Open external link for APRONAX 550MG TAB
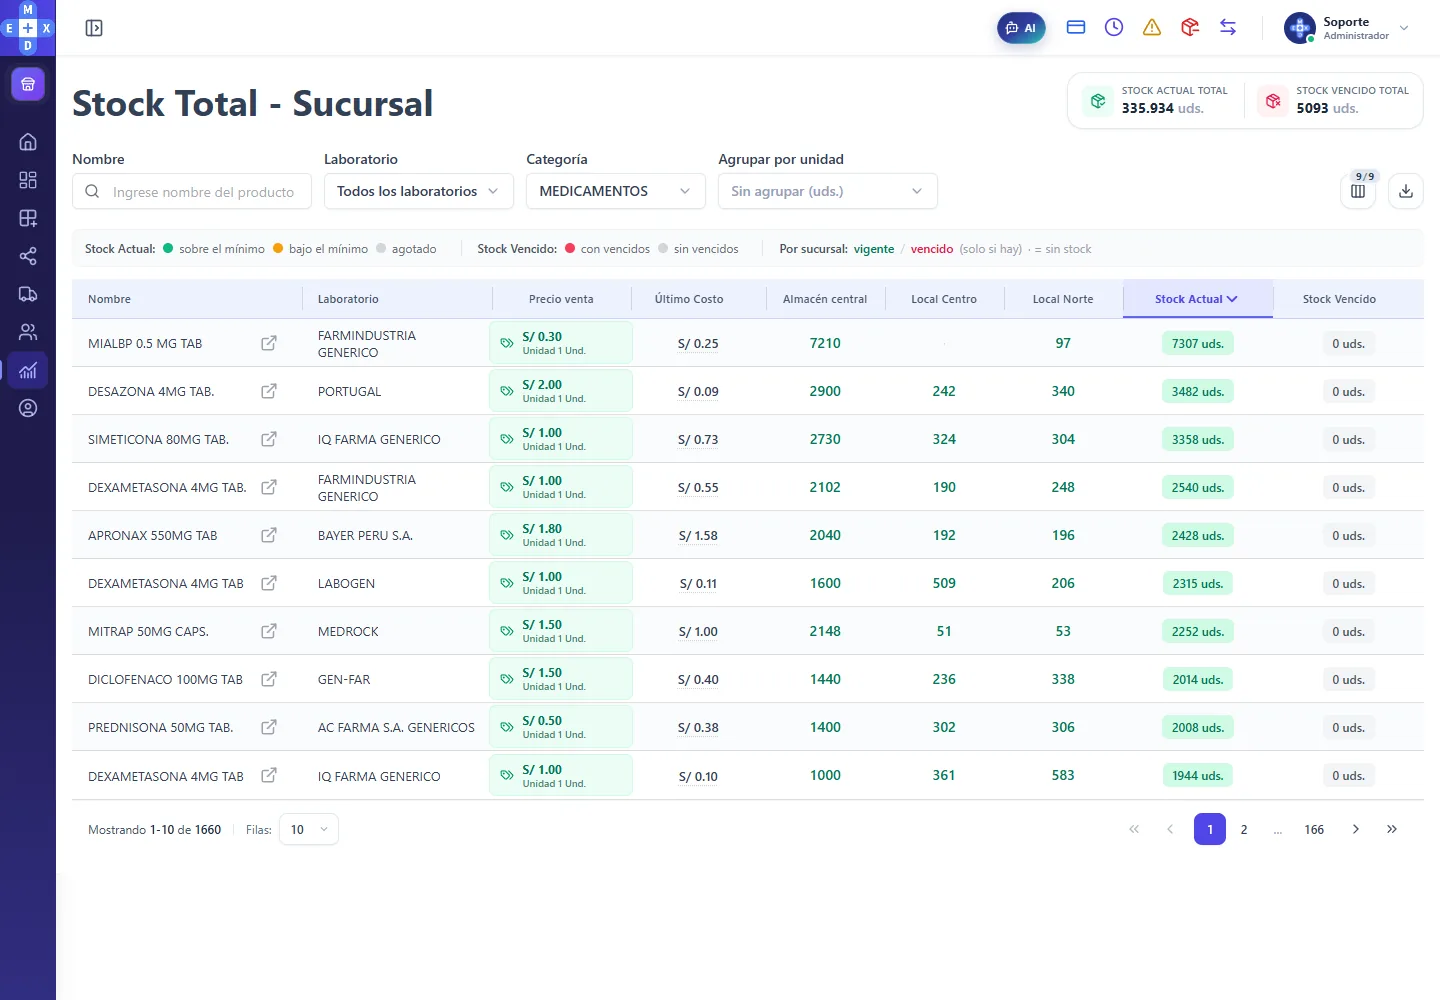Image resolution: width=1440 pixels, height=1000 pixels. pyautogui.click(x=269, y=535)
